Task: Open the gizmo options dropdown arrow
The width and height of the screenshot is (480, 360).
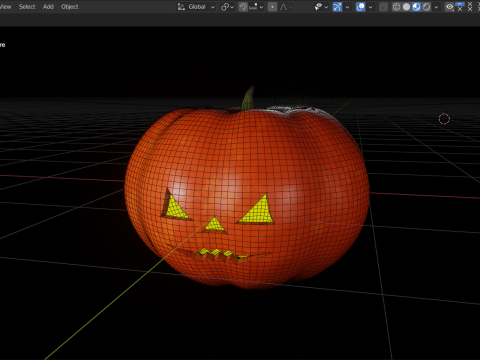Action: click(347, 7)
